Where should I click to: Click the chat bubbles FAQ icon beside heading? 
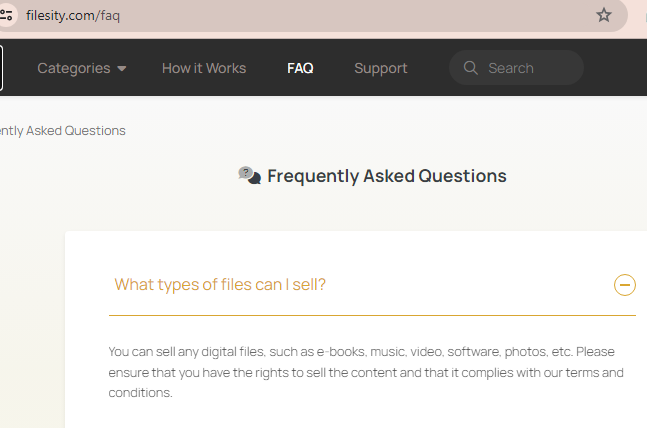(250, 175)
